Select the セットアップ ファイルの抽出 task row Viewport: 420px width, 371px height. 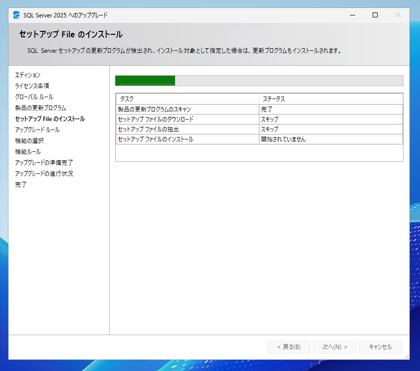[259, 129]
